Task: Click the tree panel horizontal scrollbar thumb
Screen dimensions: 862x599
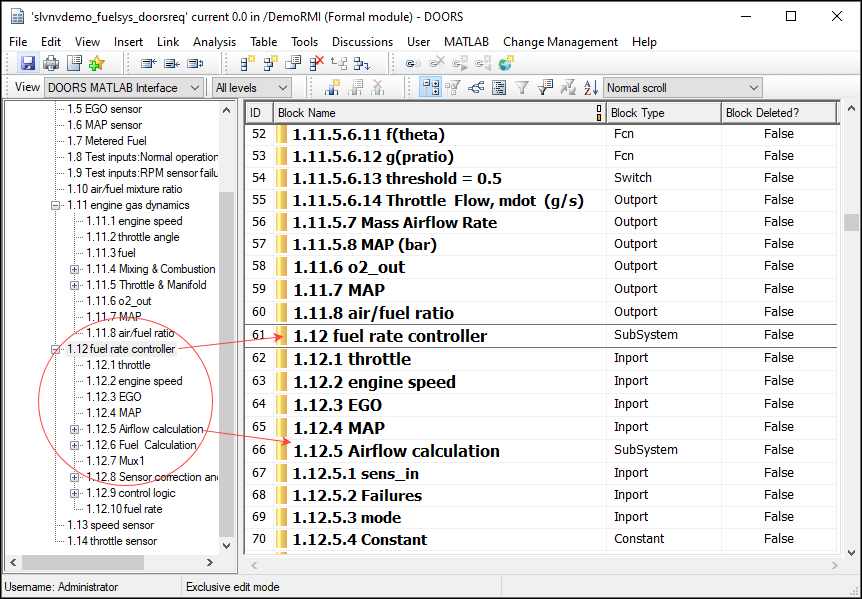Action: point(82,563)
